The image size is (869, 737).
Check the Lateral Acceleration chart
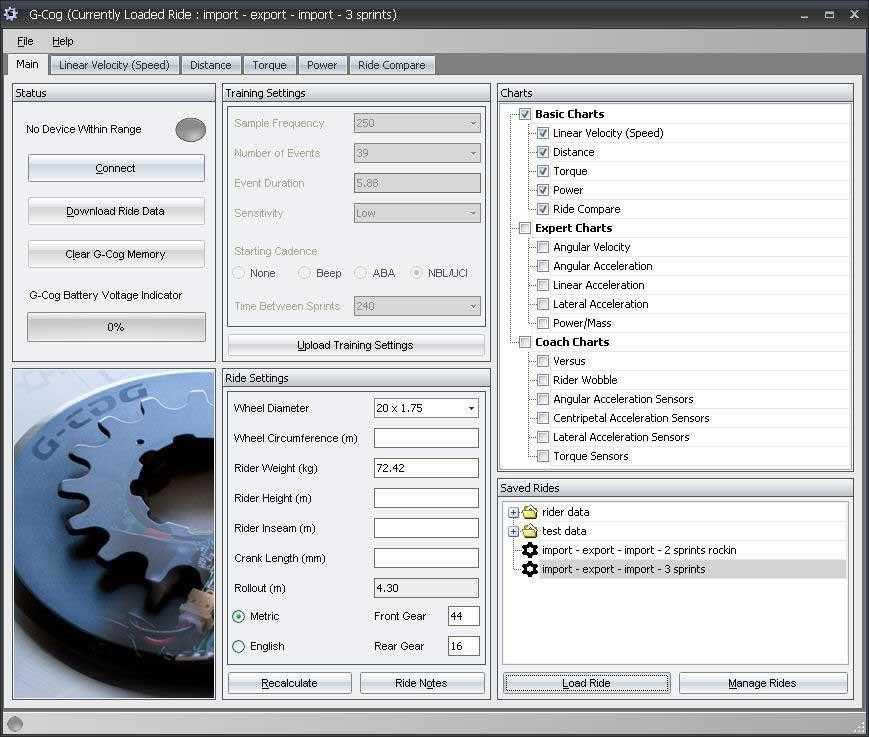[543, 304]
